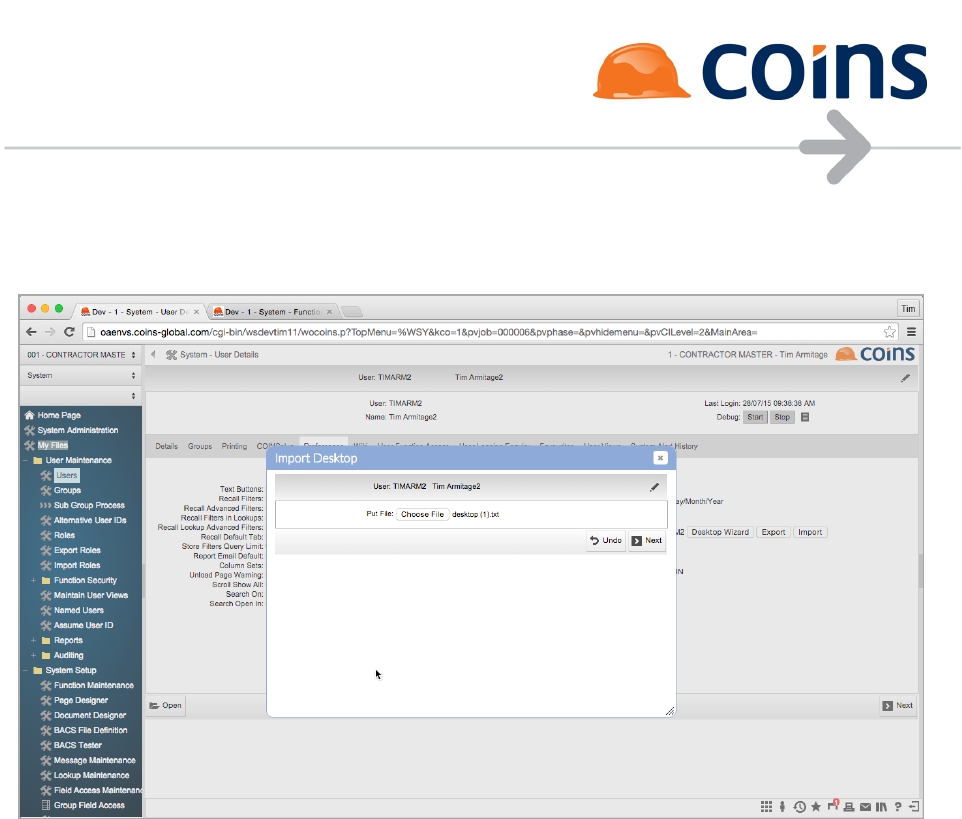The width and height of the screenshot is (962, 819).
Task: Expand the Auditing folder
Action: (x=34, y=656)
